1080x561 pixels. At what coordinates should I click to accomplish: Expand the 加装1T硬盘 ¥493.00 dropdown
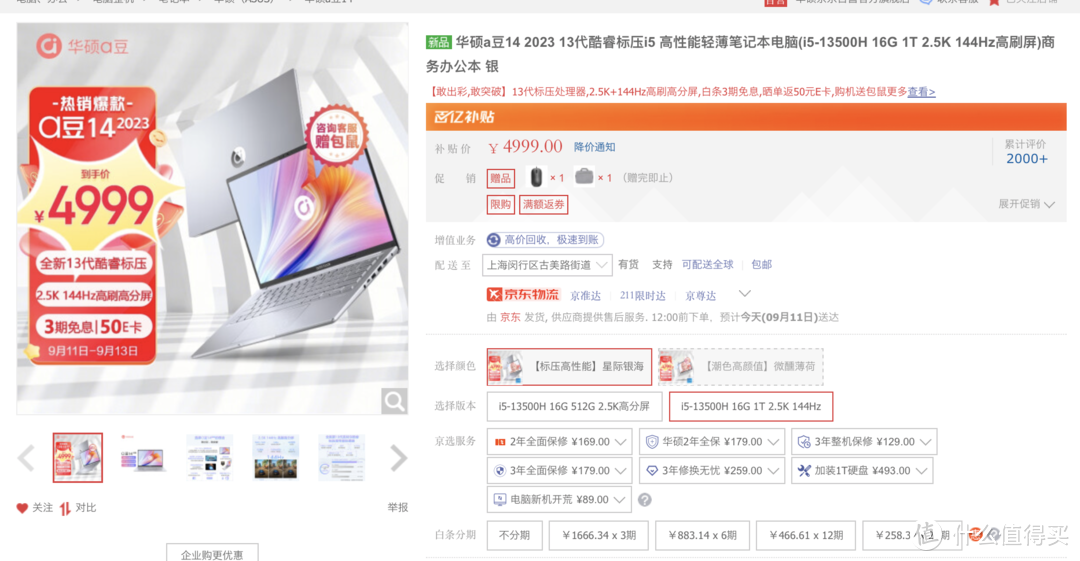(863, 471)
